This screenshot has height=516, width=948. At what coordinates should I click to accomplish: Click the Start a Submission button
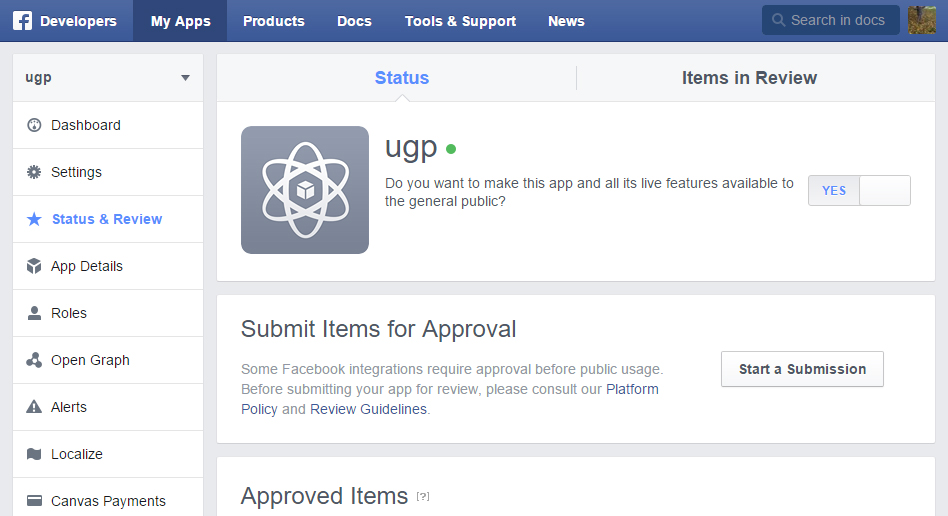[802, 369]
